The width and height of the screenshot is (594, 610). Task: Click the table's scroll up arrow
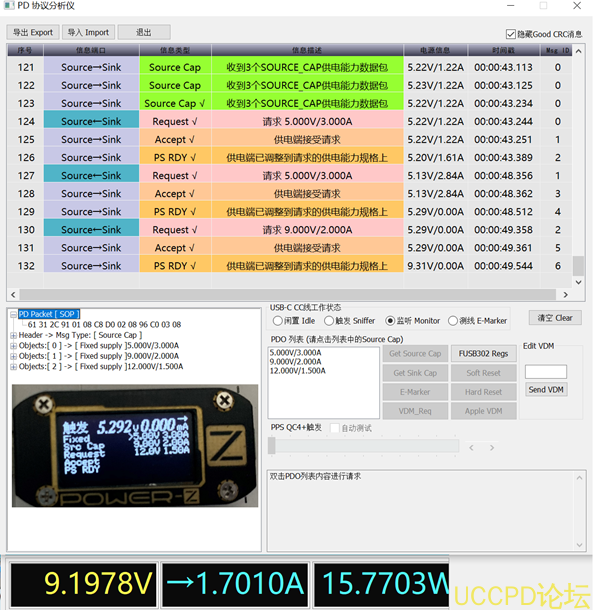(578, 51)
